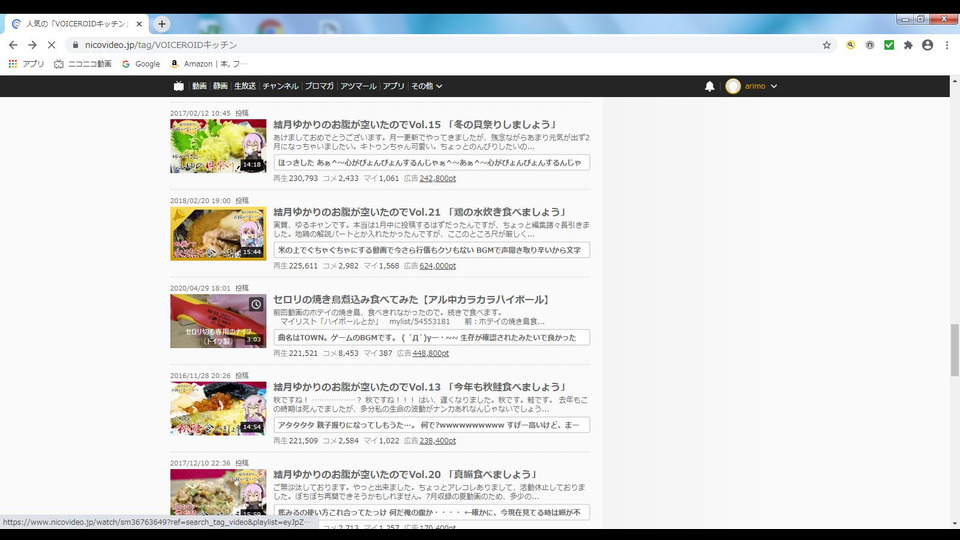Open the Amazon bookmark

(208, 64)
